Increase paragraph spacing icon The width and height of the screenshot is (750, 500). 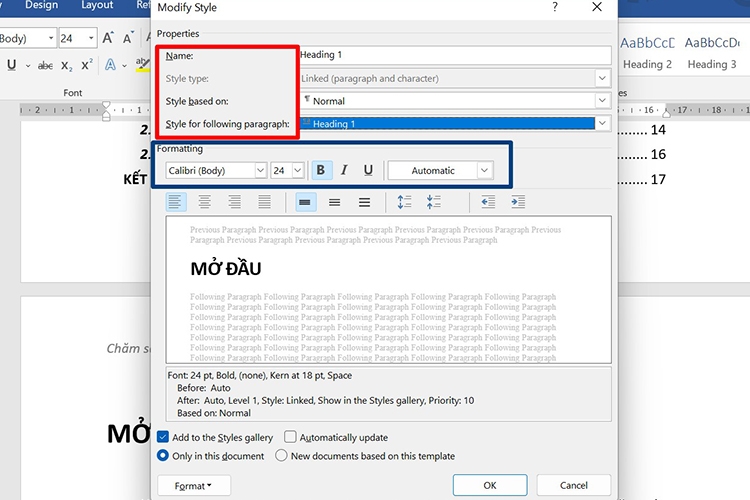(x=404, y=202)
